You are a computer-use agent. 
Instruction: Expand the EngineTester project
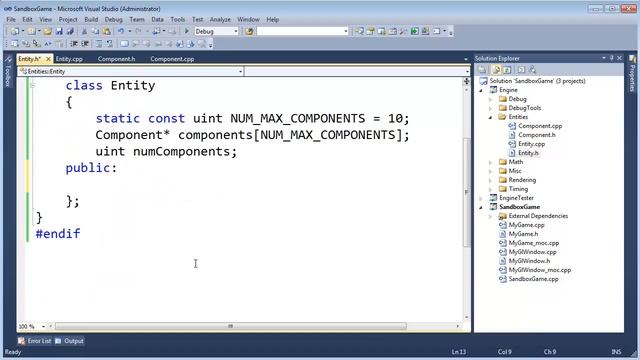point(481,198)
